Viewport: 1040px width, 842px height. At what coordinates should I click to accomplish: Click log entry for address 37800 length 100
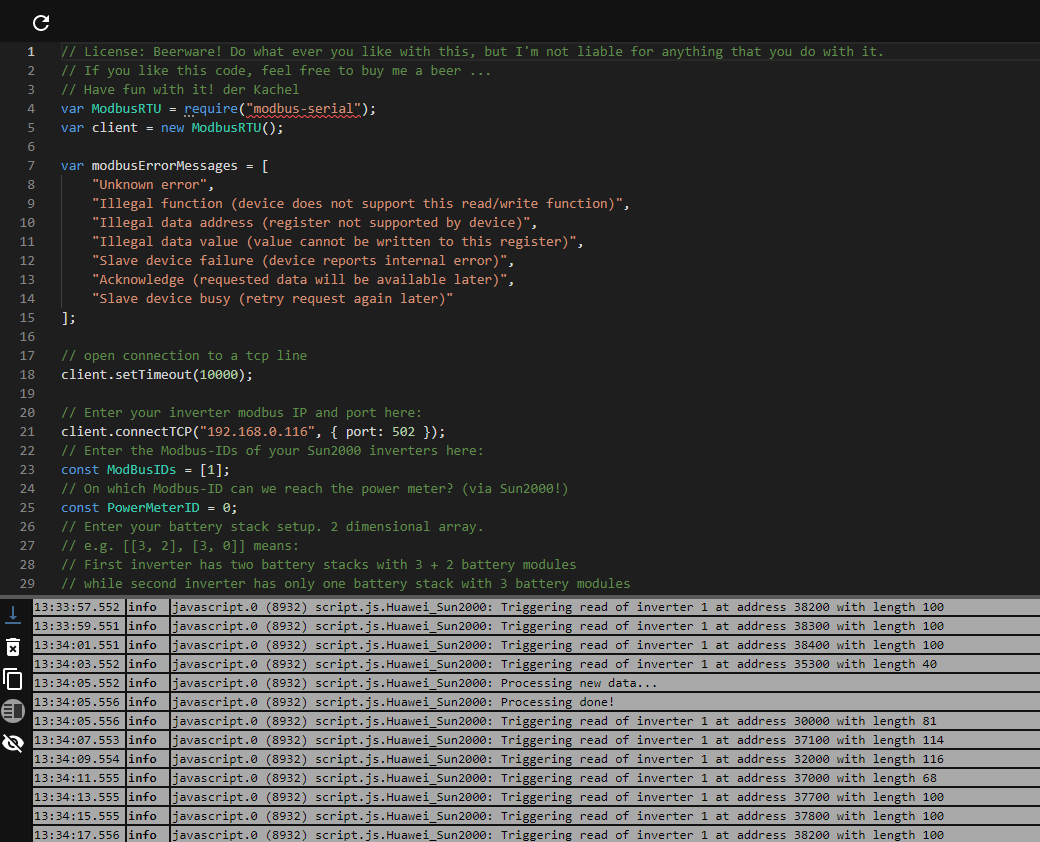(x=536, y=816)
